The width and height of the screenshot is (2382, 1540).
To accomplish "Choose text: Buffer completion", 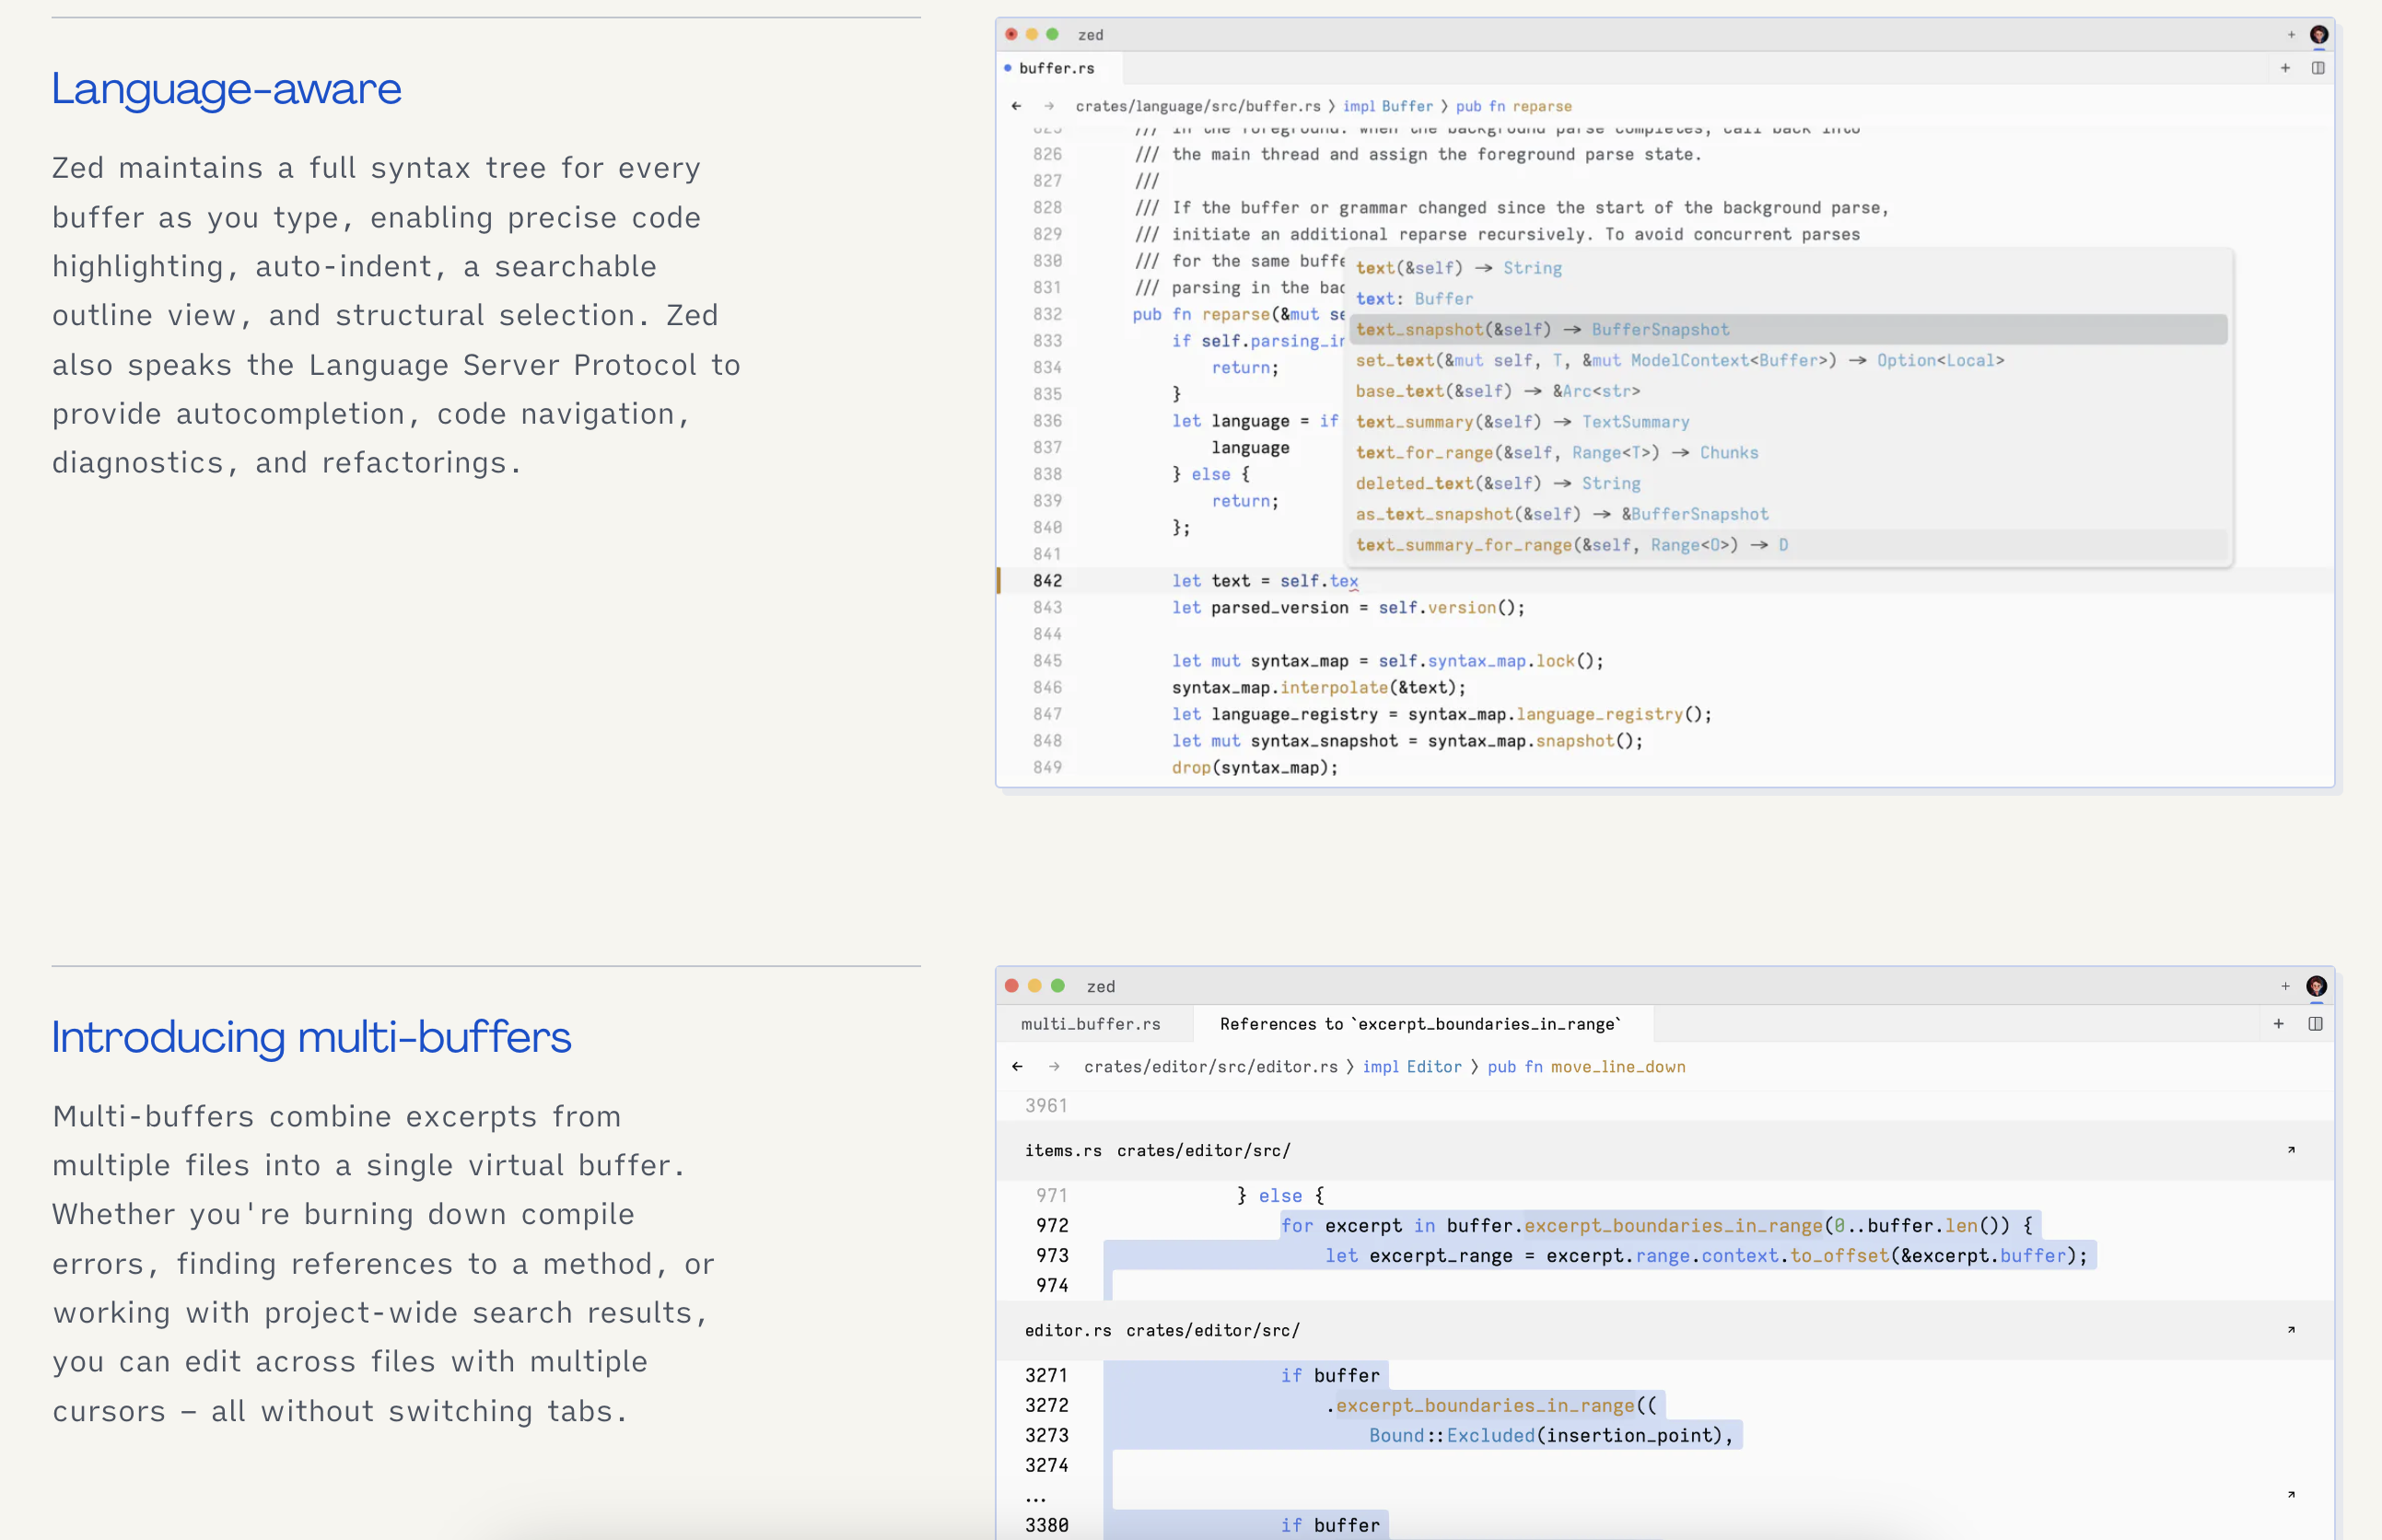I will (1789, 299).
